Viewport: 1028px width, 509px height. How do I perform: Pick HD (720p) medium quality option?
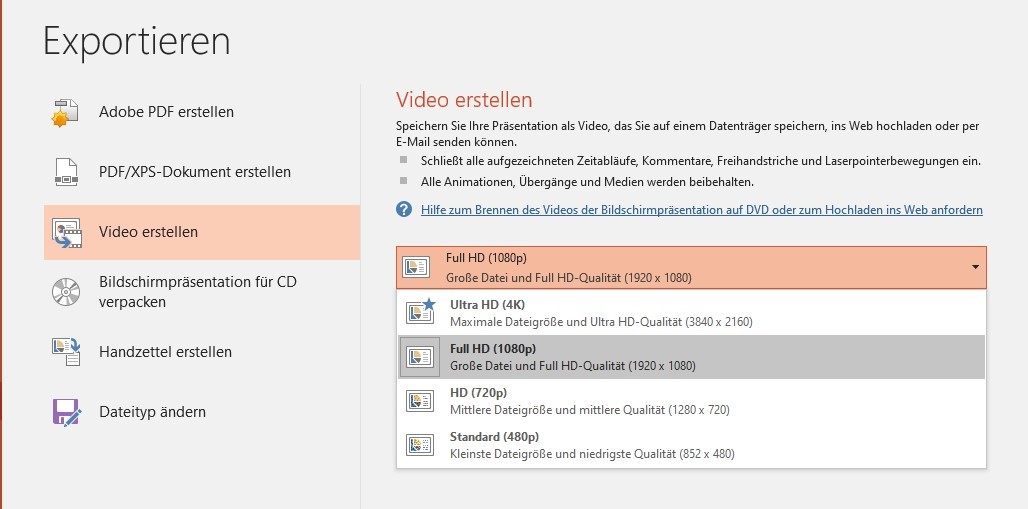(690, 401)
